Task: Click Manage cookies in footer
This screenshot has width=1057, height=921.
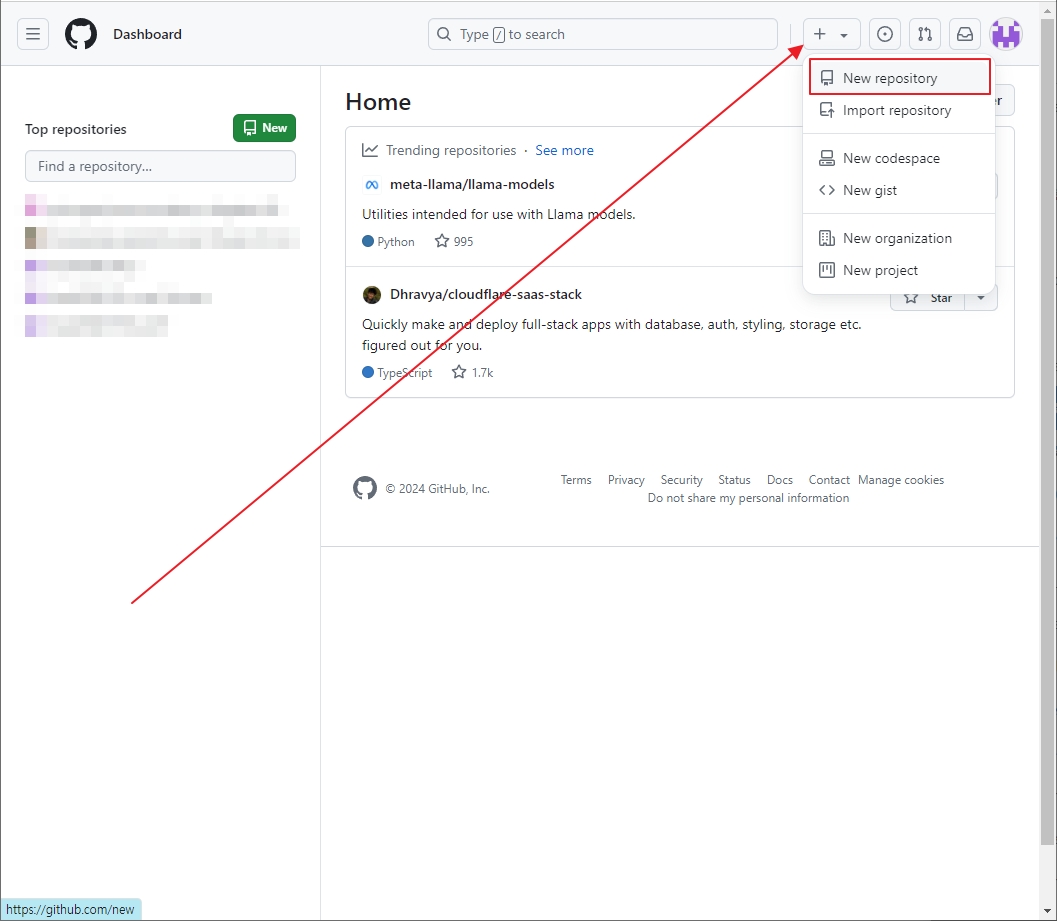Action: (x=901, y=479)
